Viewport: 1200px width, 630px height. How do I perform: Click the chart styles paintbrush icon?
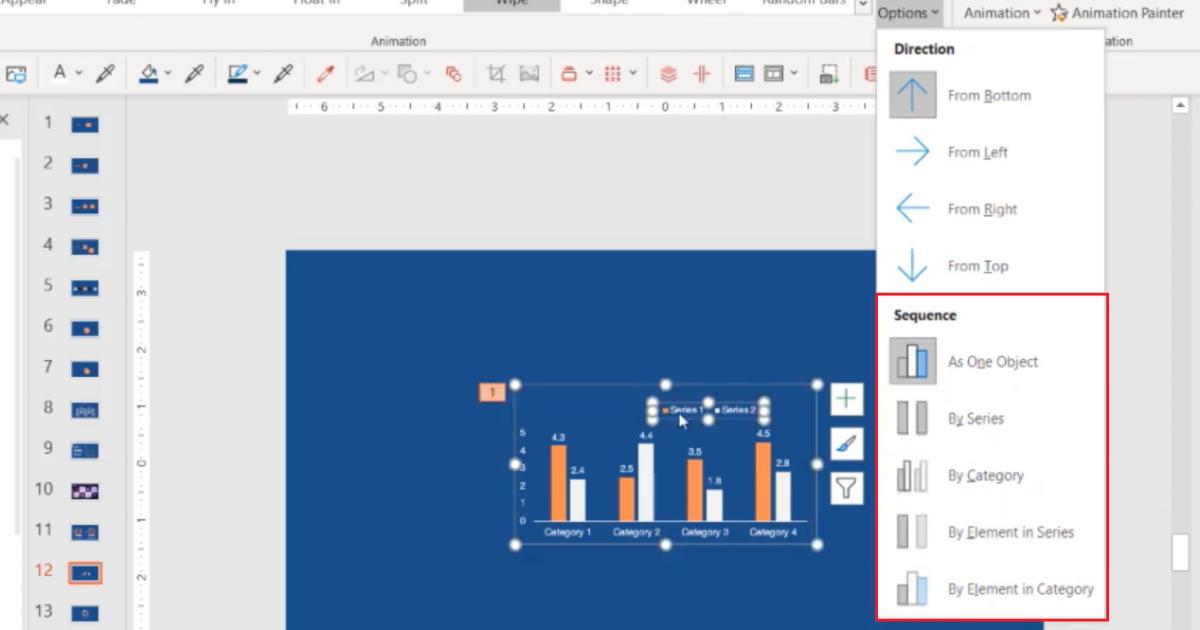[845, 442]
